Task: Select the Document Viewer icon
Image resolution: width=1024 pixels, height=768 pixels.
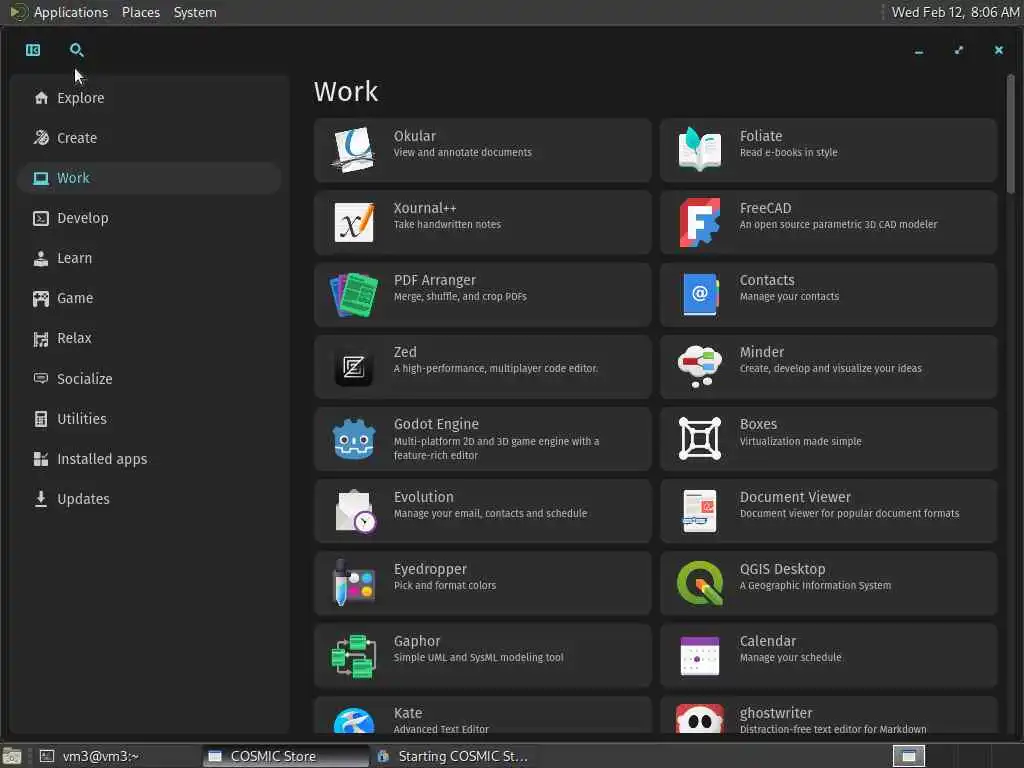Action: [699, 511]
